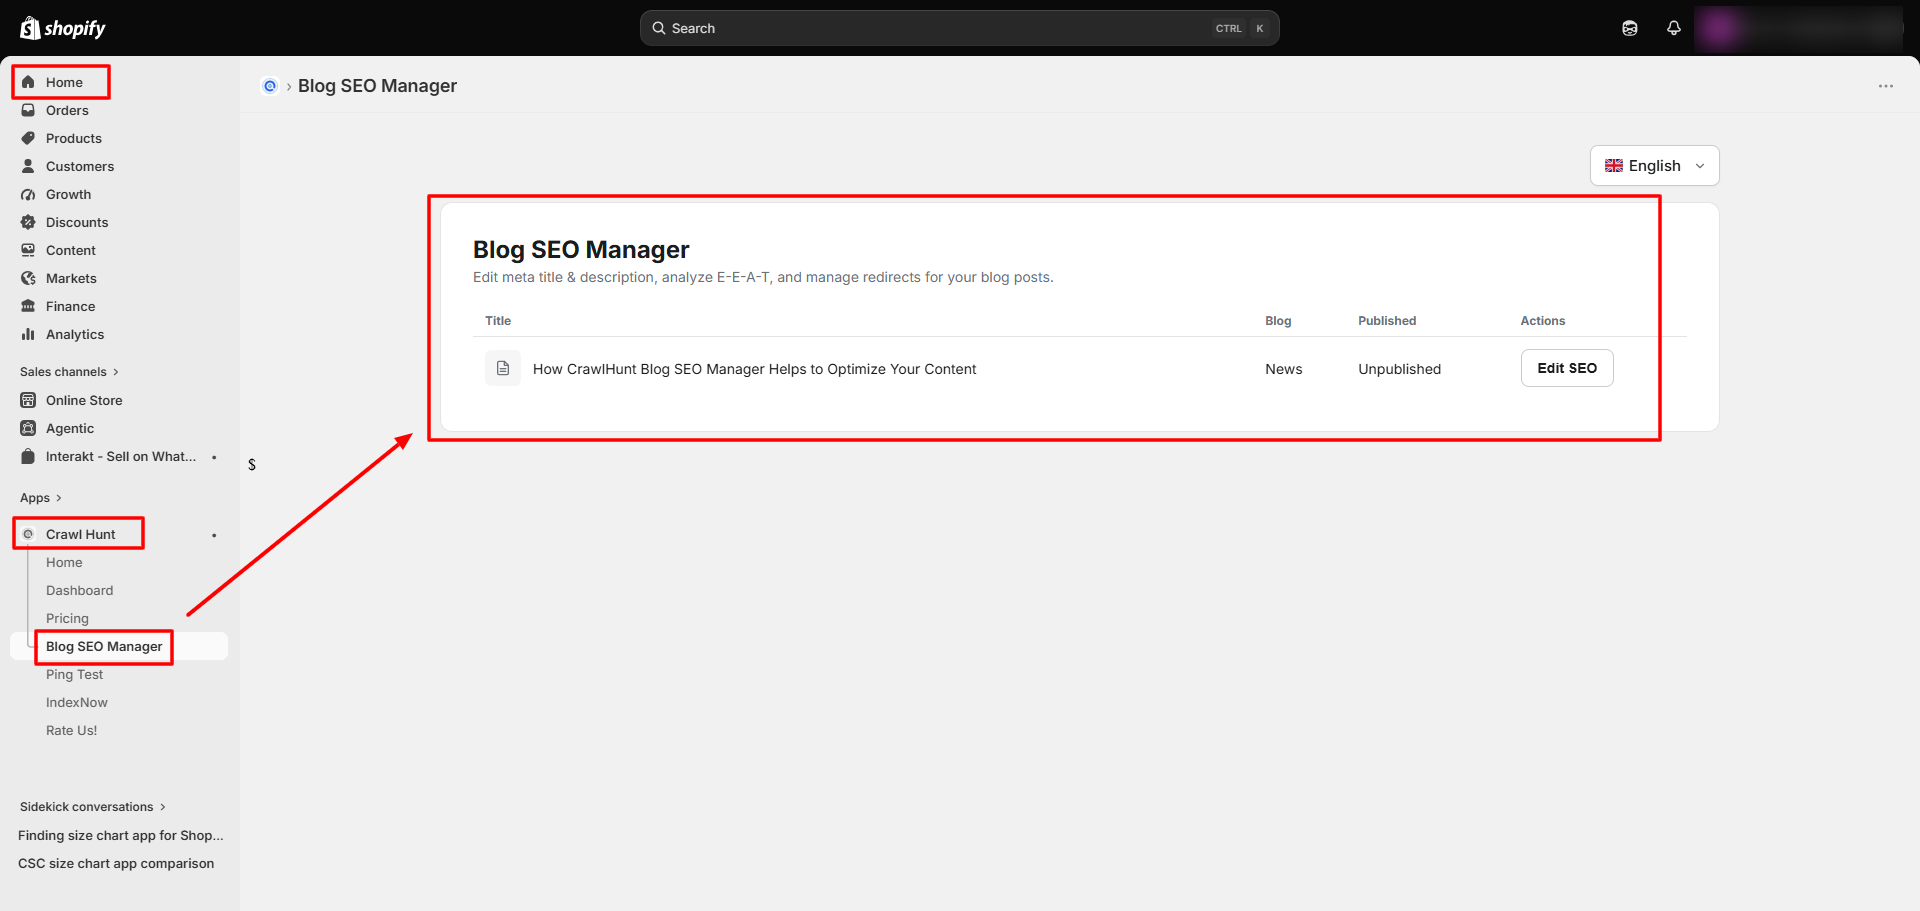Open IndexNow page
Image resolution: width=1920 pixels, height=911 pixels.
(77, 703)
